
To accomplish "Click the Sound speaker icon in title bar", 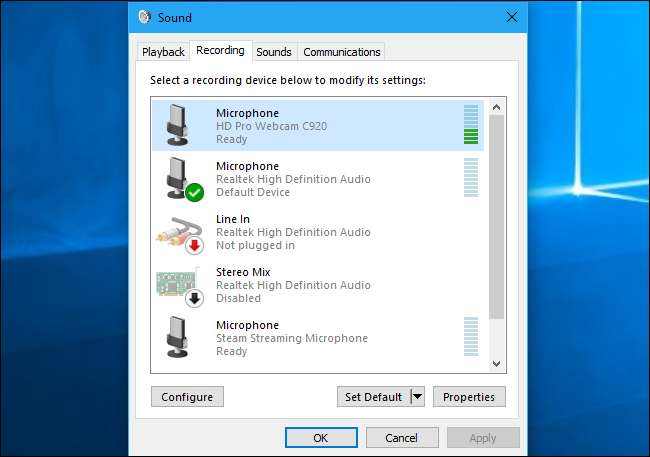I will pos(146,17).
